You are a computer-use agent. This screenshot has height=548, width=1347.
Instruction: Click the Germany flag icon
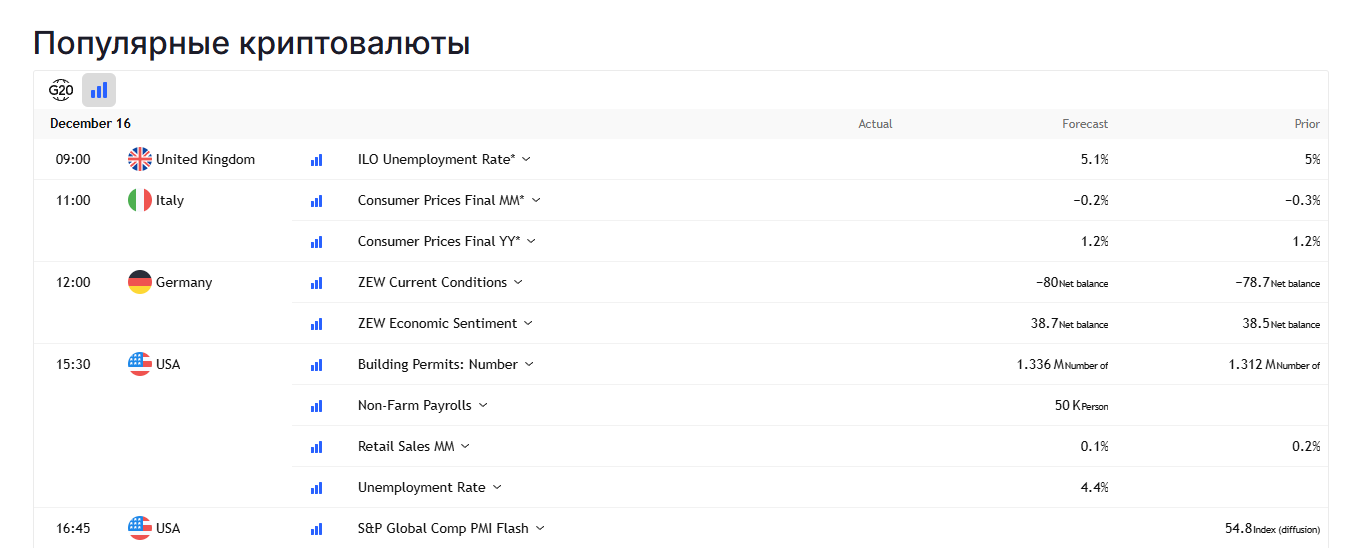140,282
